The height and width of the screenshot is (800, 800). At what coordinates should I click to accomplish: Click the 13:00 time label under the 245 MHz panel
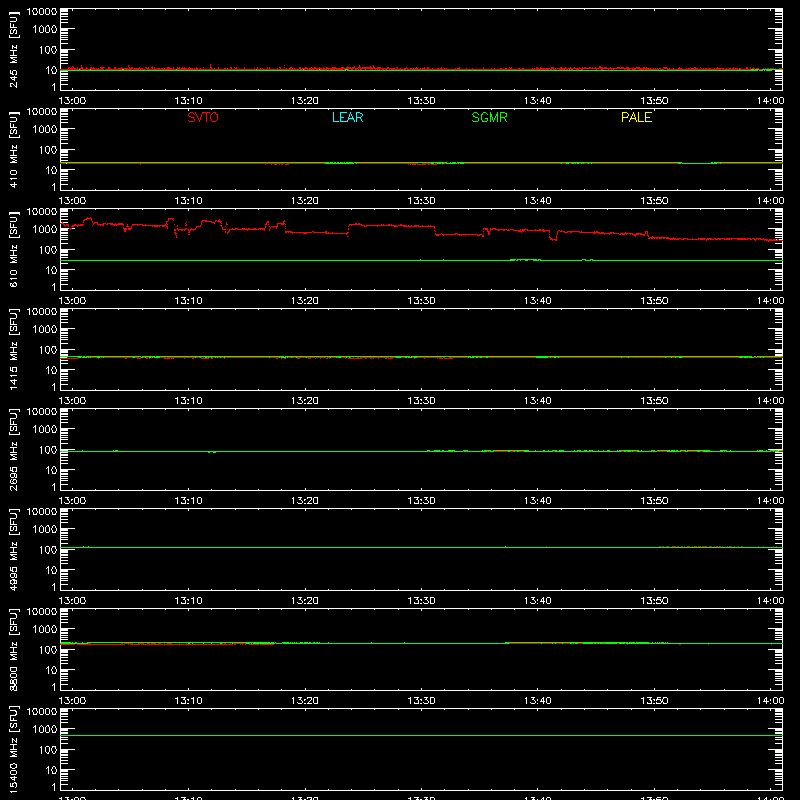(x=72, y=101)
